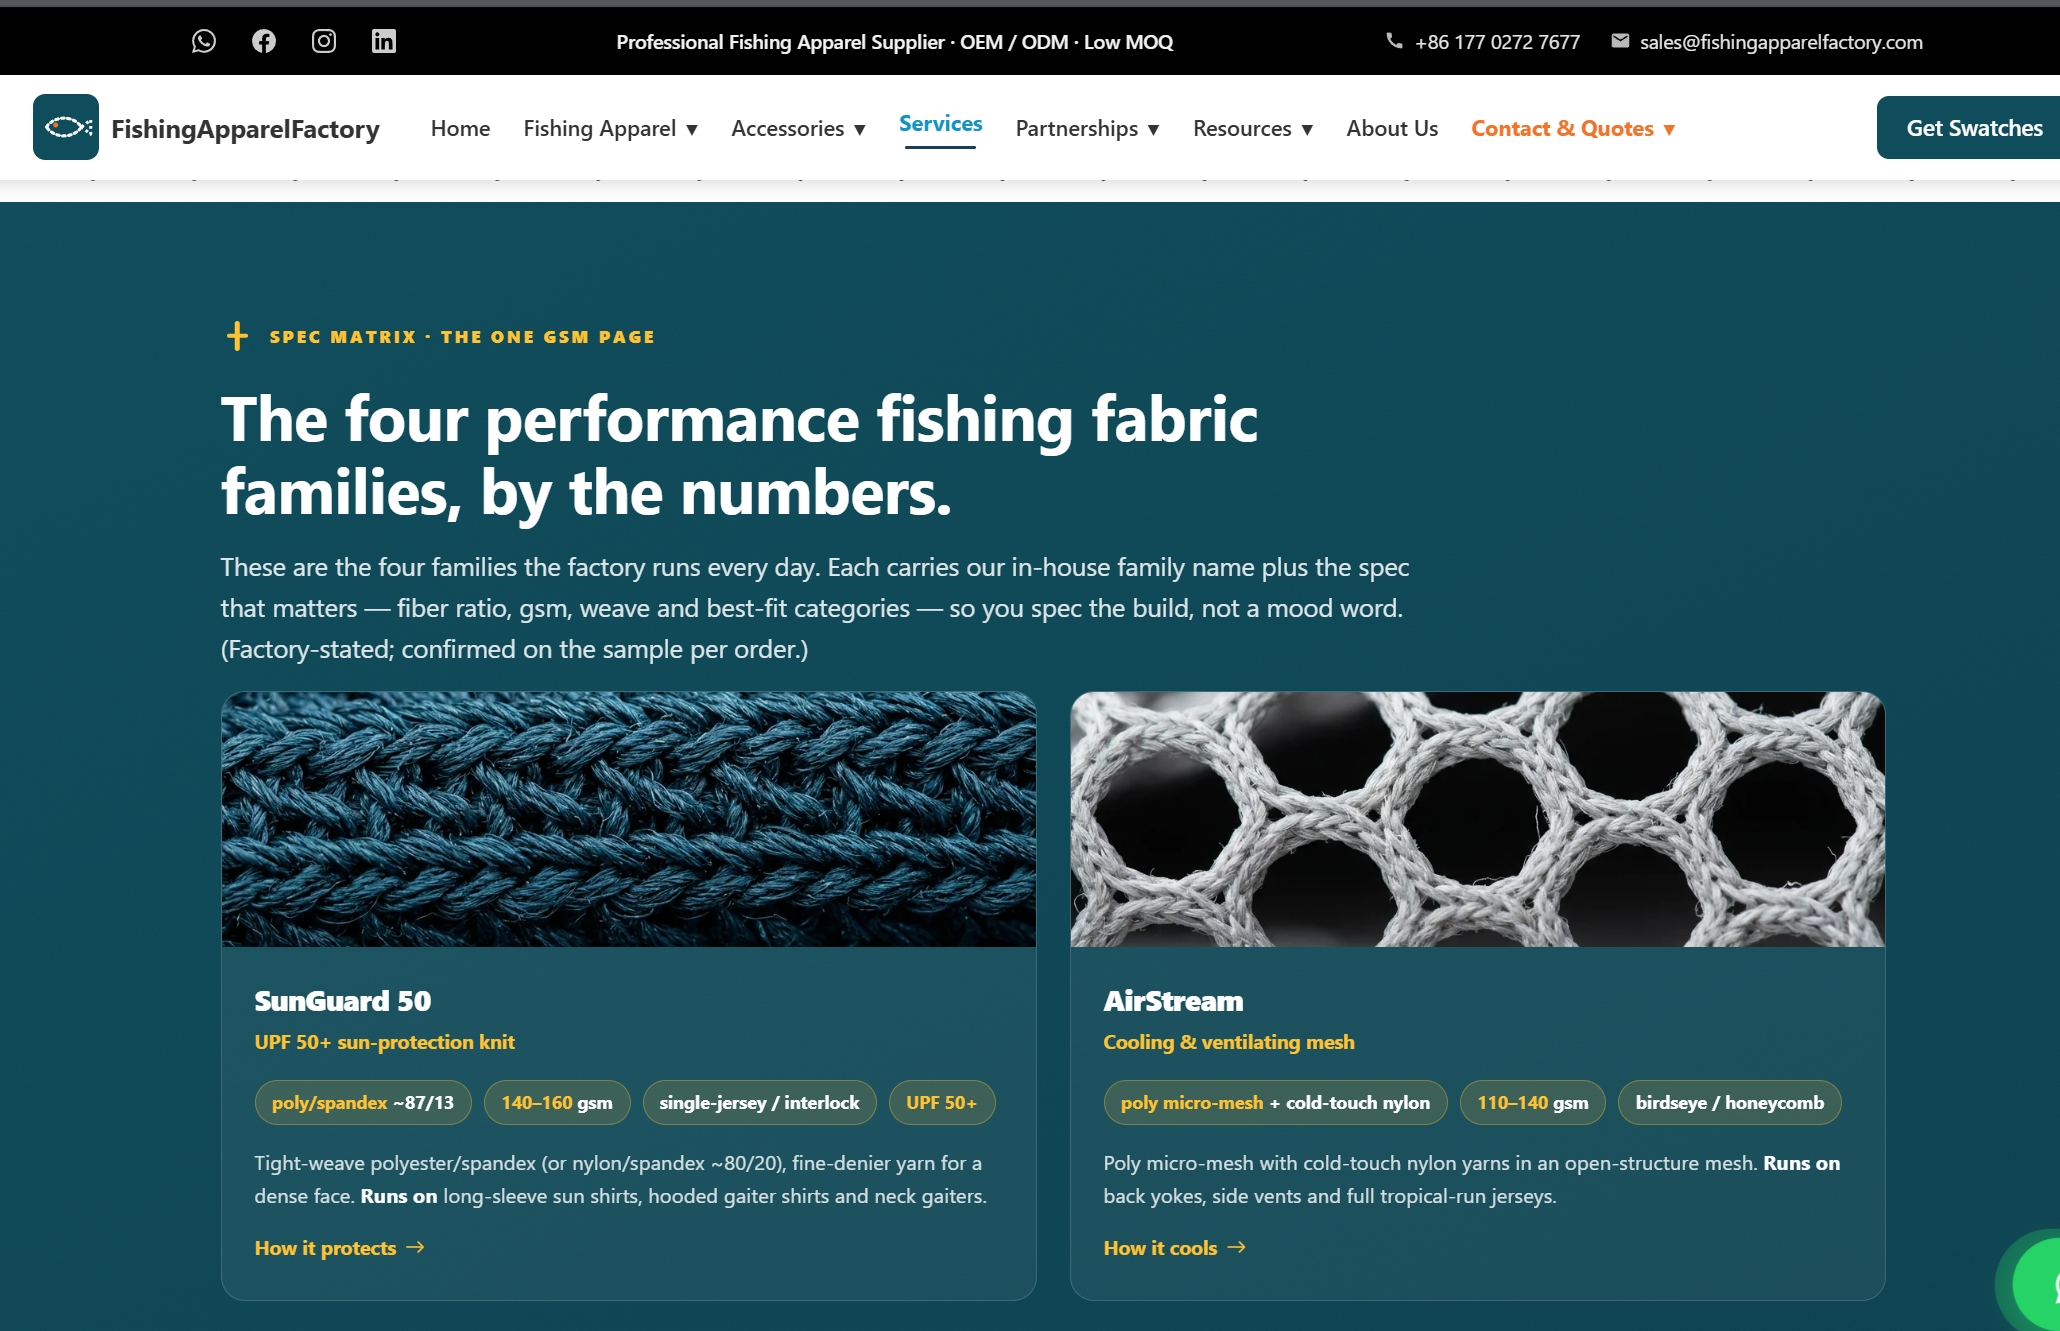Click the single-jersey / interlock tag
The height and width of the screenshot is (1331, 2060).
pos(759,1102)
